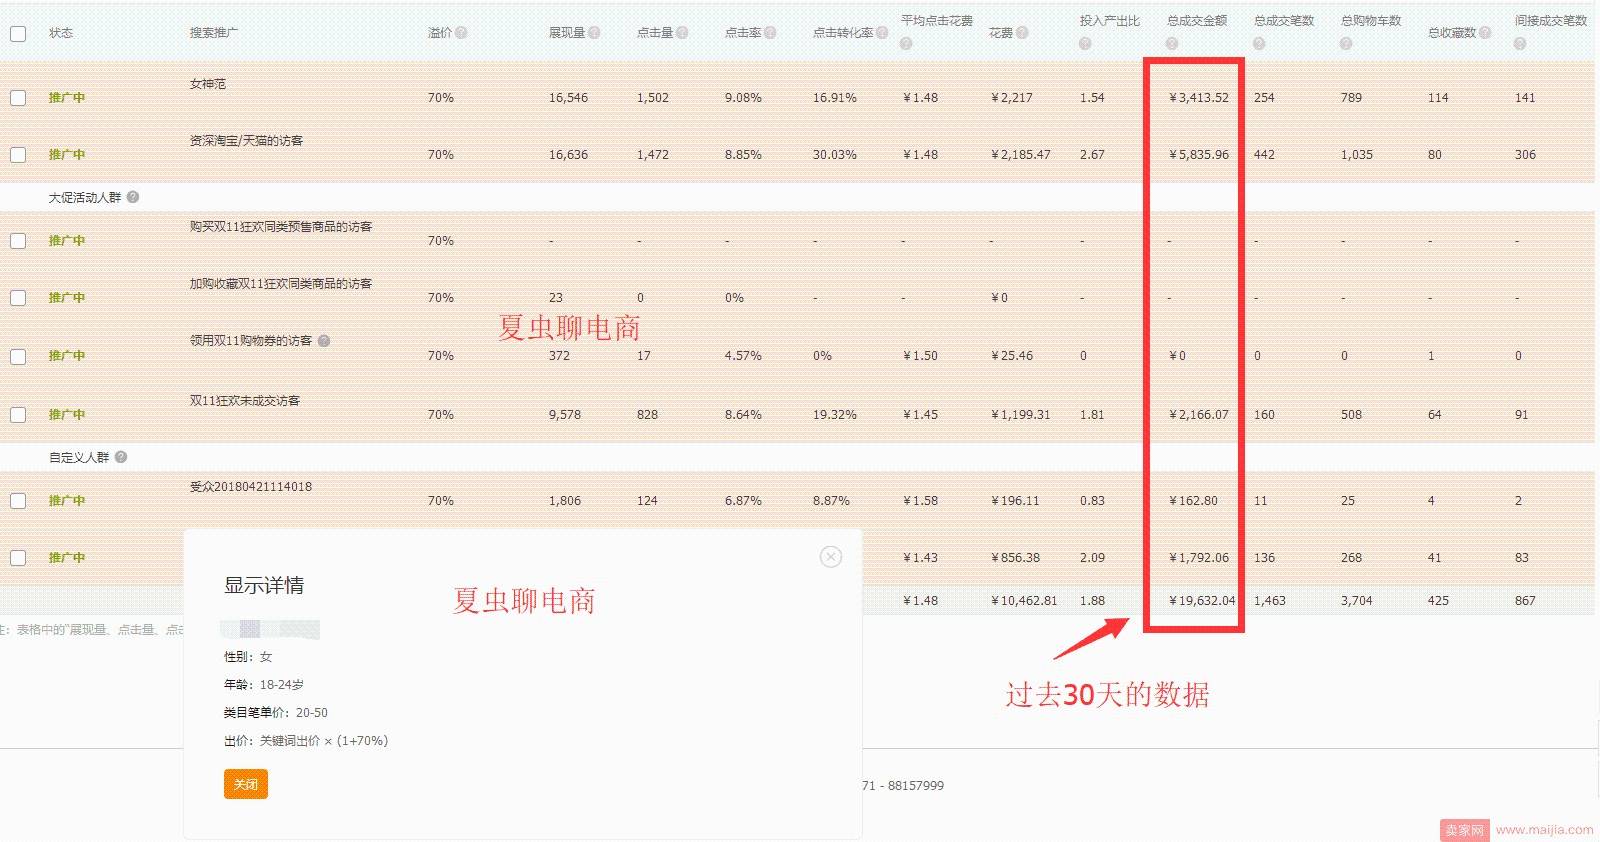Open the help icon next to 点击转化率
Image resolution: width=1600 pixels, height=842 pixels.
tap(882, 33)
